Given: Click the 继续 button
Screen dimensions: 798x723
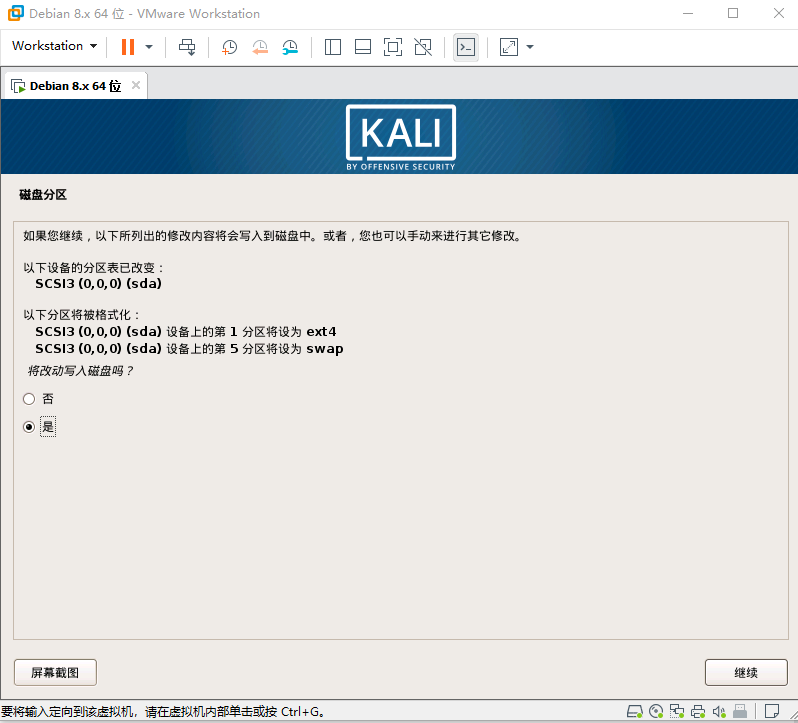Looking at the screenshot, I should (x=746, y=673).
